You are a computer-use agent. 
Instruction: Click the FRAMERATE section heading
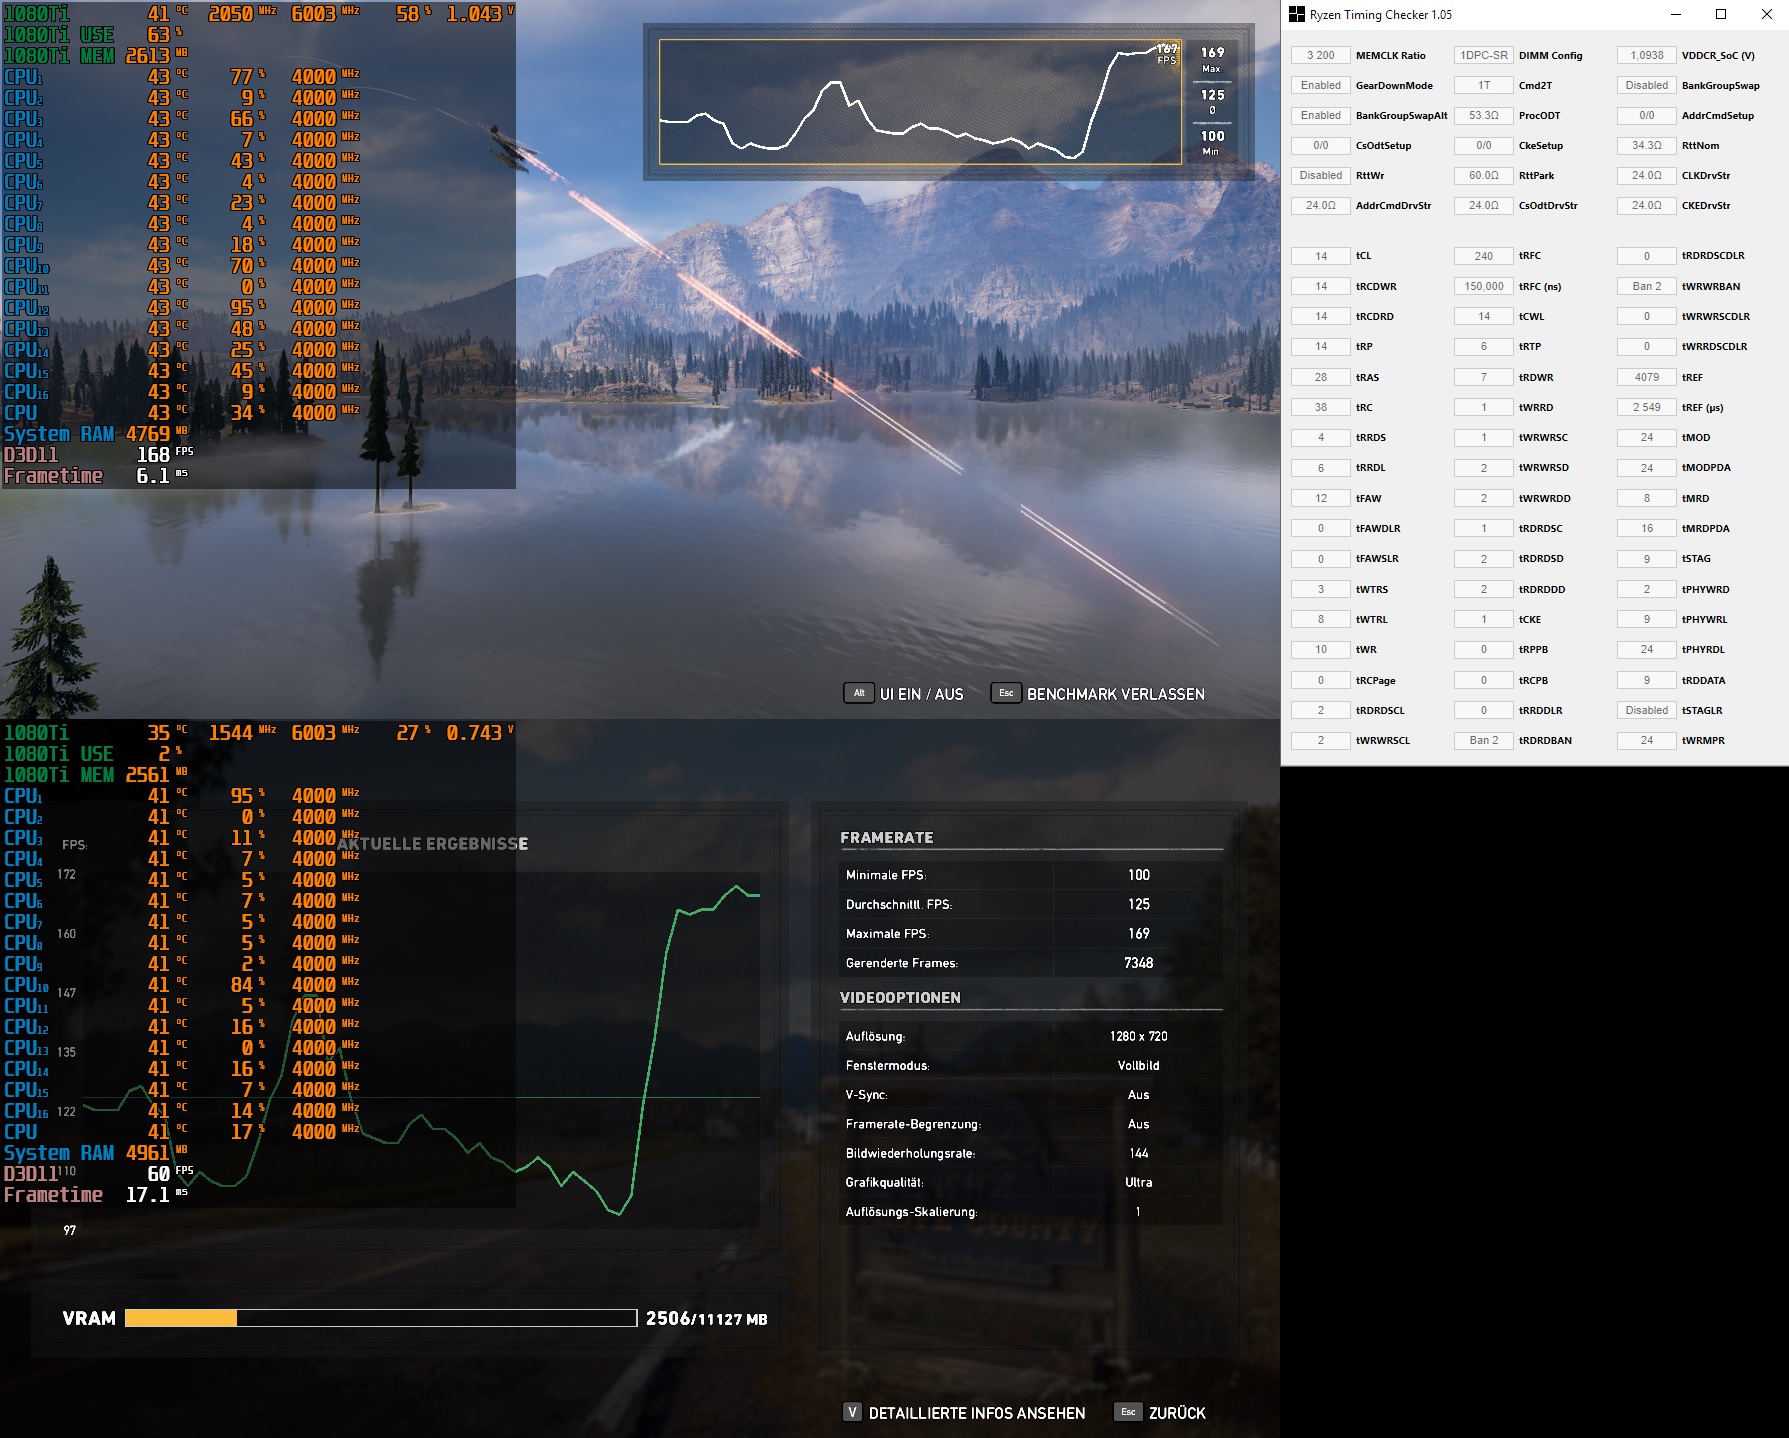point(887,837)
